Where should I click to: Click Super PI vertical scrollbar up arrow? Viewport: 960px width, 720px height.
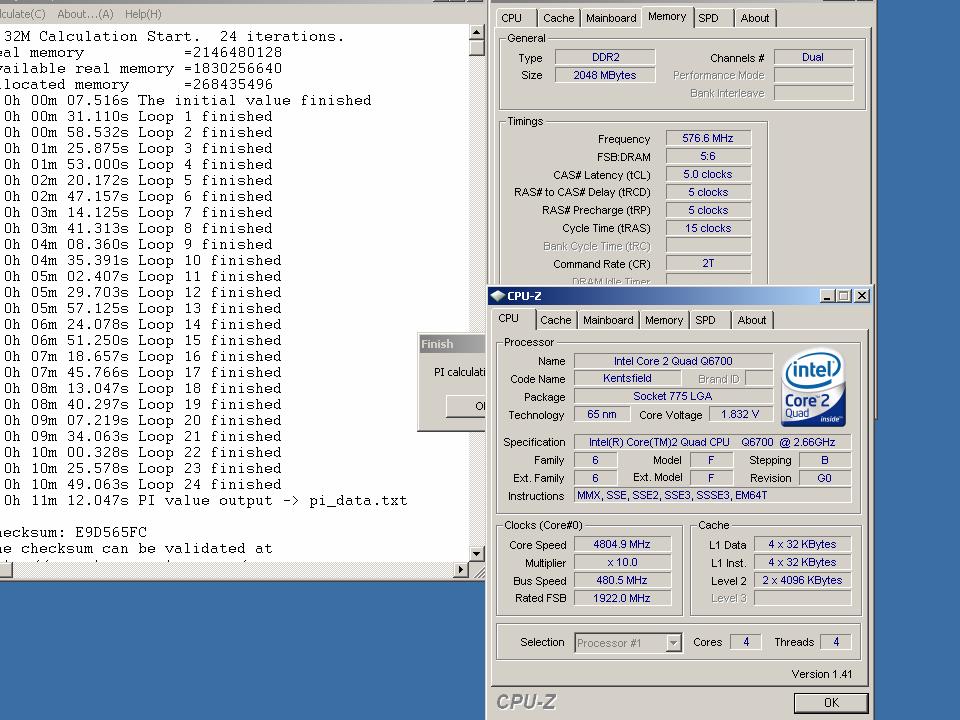tap(477, 32)
